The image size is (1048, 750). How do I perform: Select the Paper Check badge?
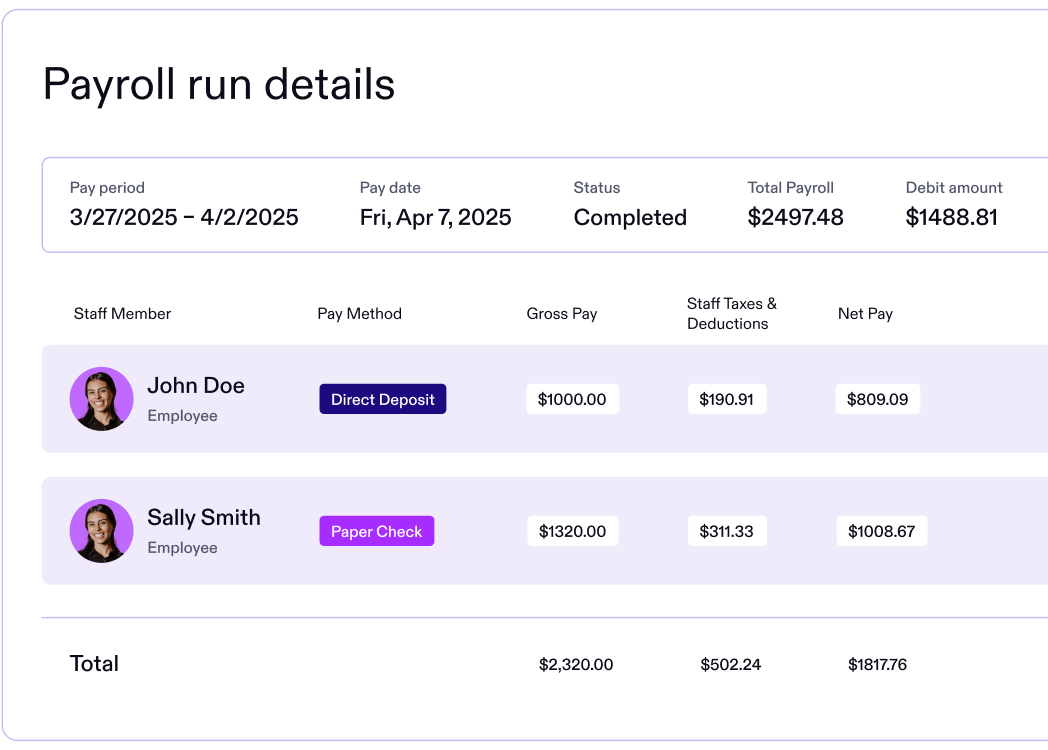[x=376, y=531]
